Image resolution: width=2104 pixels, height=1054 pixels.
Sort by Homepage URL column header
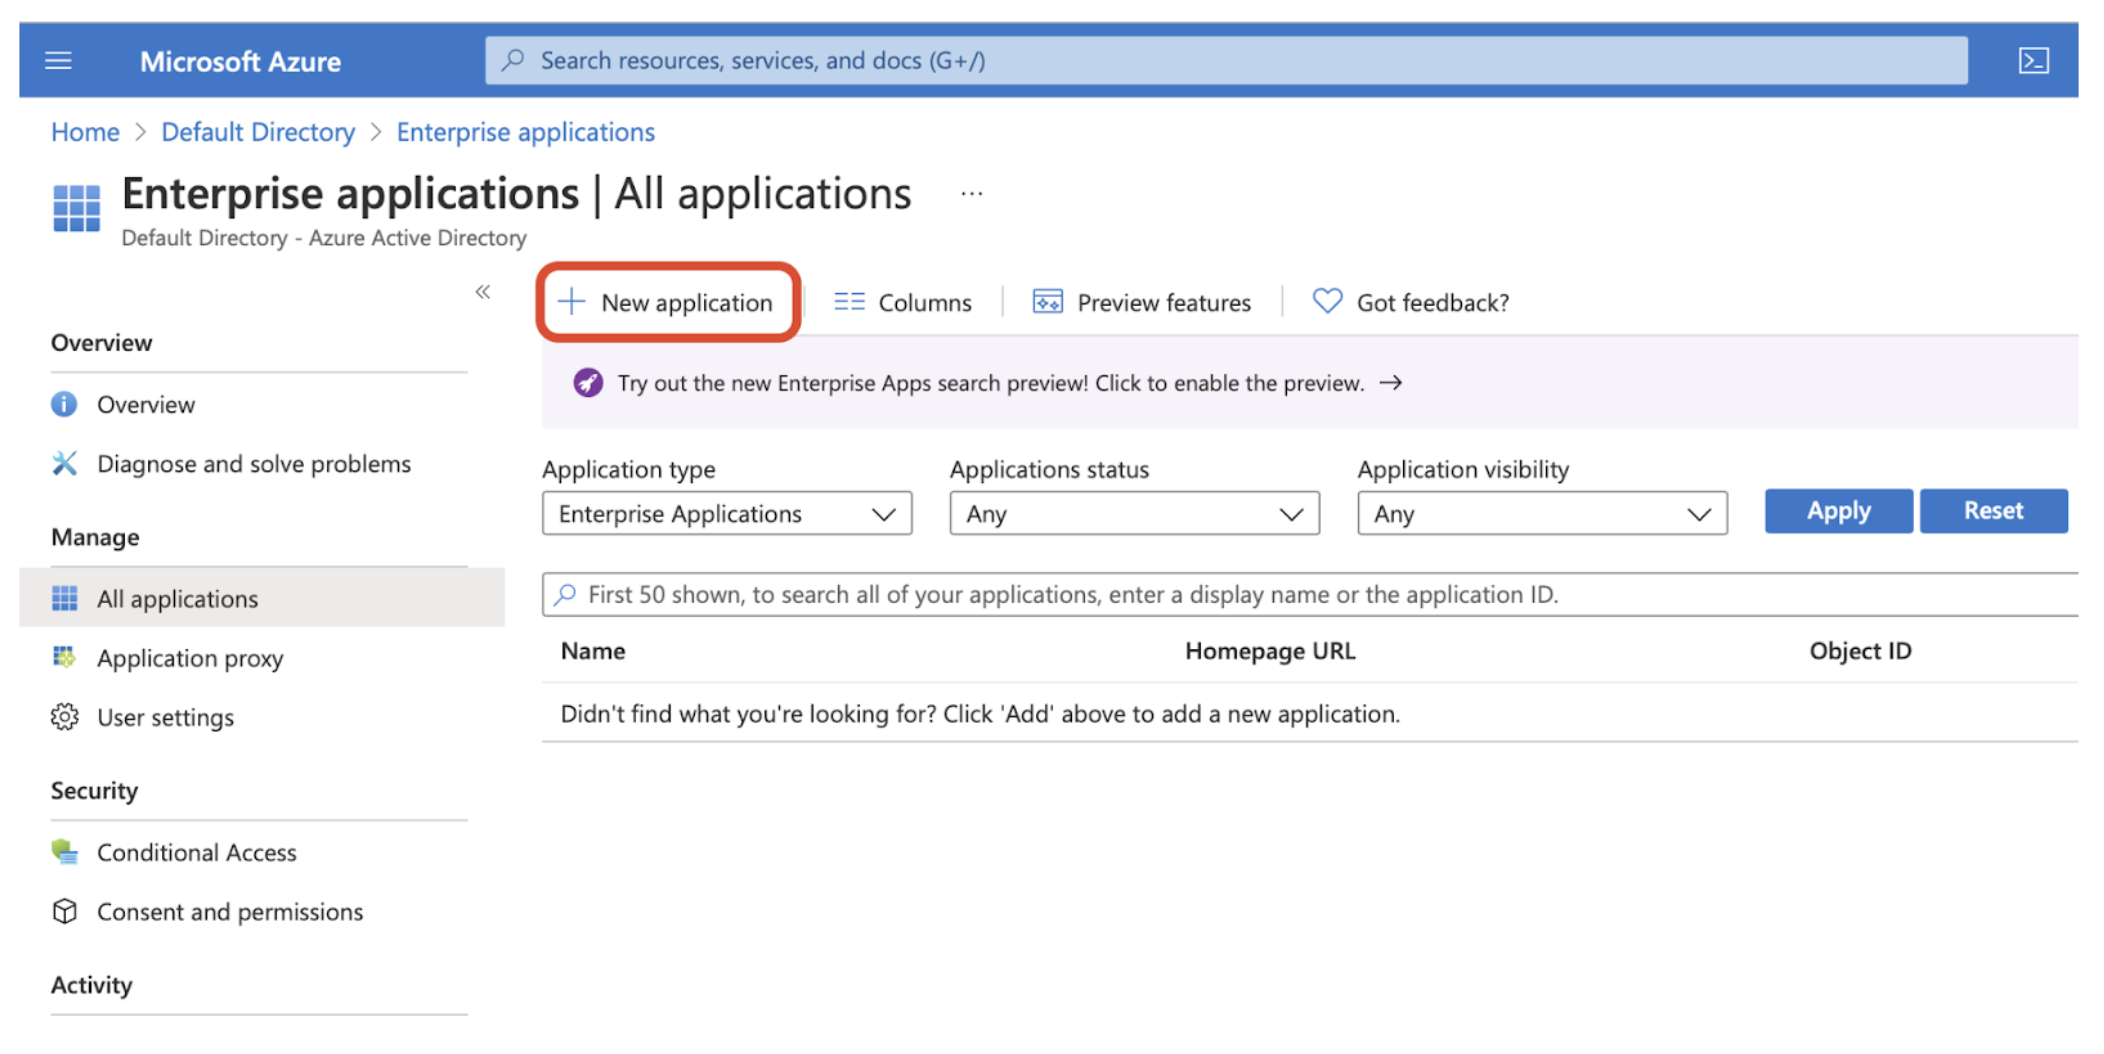1270,651
